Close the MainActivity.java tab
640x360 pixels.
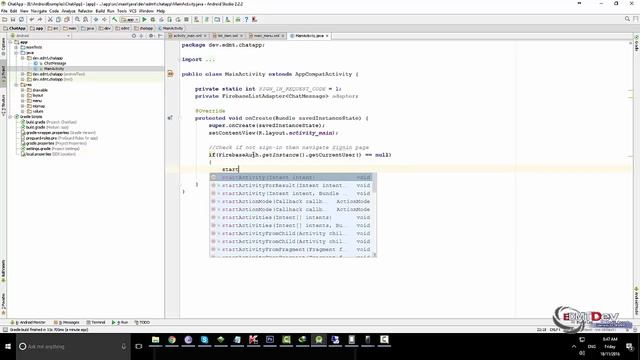[x=327, y=36]
